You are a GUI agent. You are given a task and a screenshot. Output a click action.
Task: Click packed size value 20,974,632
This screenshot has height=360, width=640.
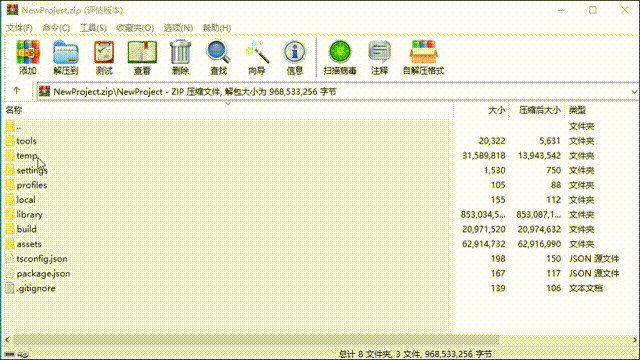pyautogui.click(x=539, y=229)
